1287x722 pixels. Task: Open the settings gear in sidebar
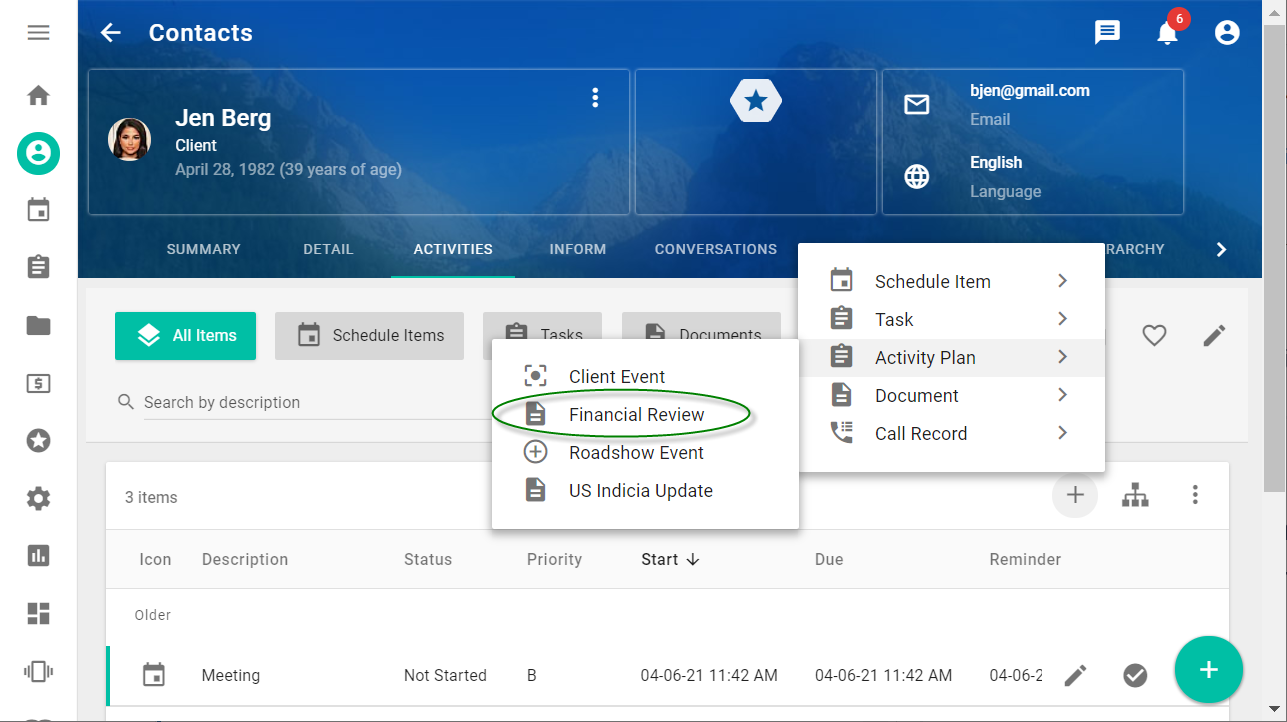(x=38, y=498)
